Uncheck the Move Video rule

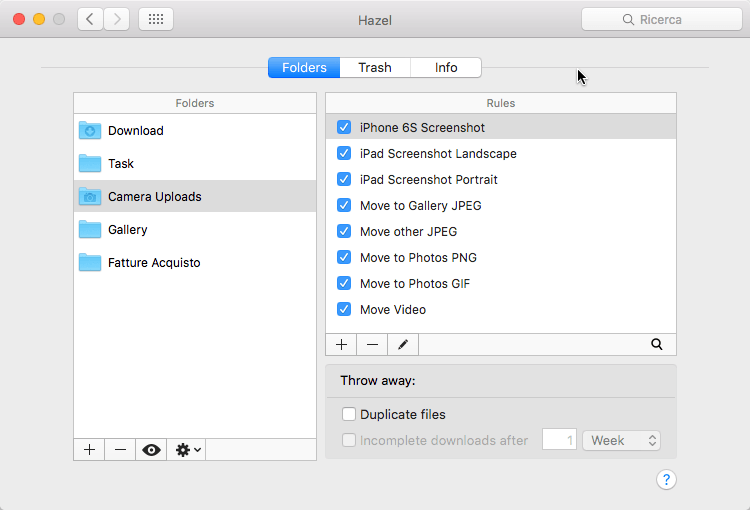point(344,309)
